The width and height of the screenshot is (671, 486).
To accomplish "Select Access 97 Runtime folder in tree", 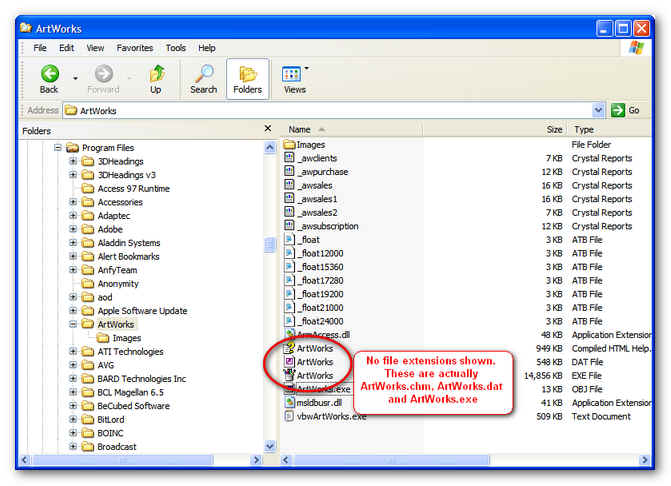I will (x=134, y=189).
